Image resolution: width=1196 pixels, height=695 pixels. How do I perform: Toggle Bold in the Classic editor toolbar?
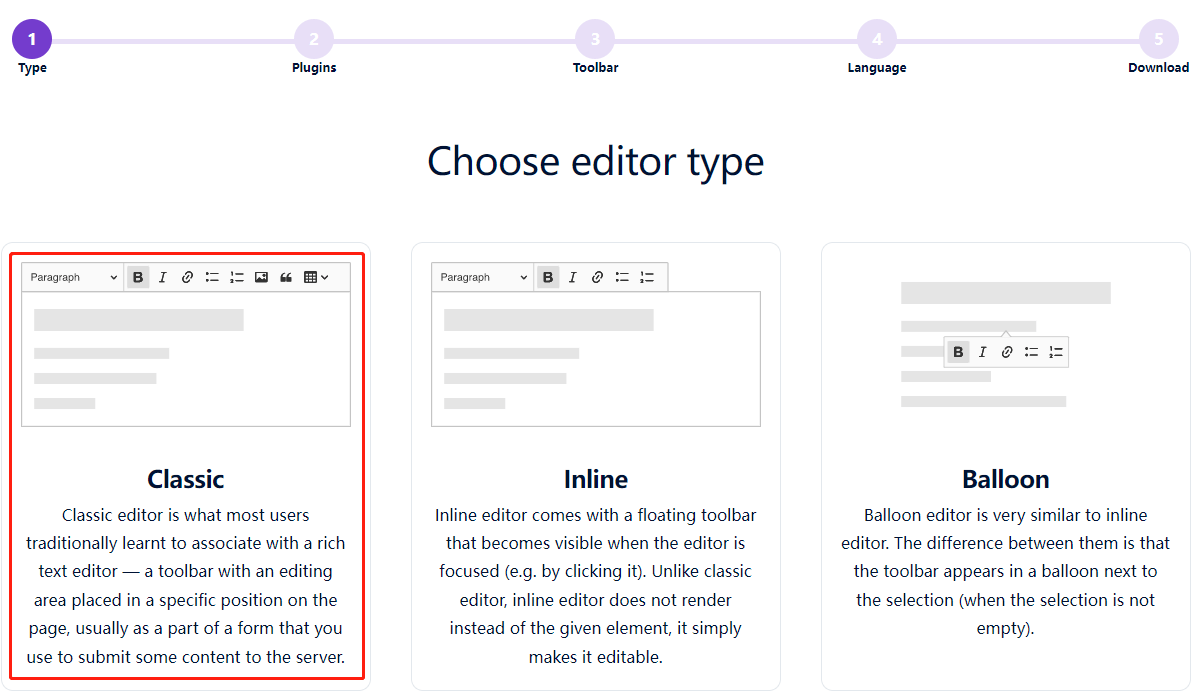(x=137, y=277)
